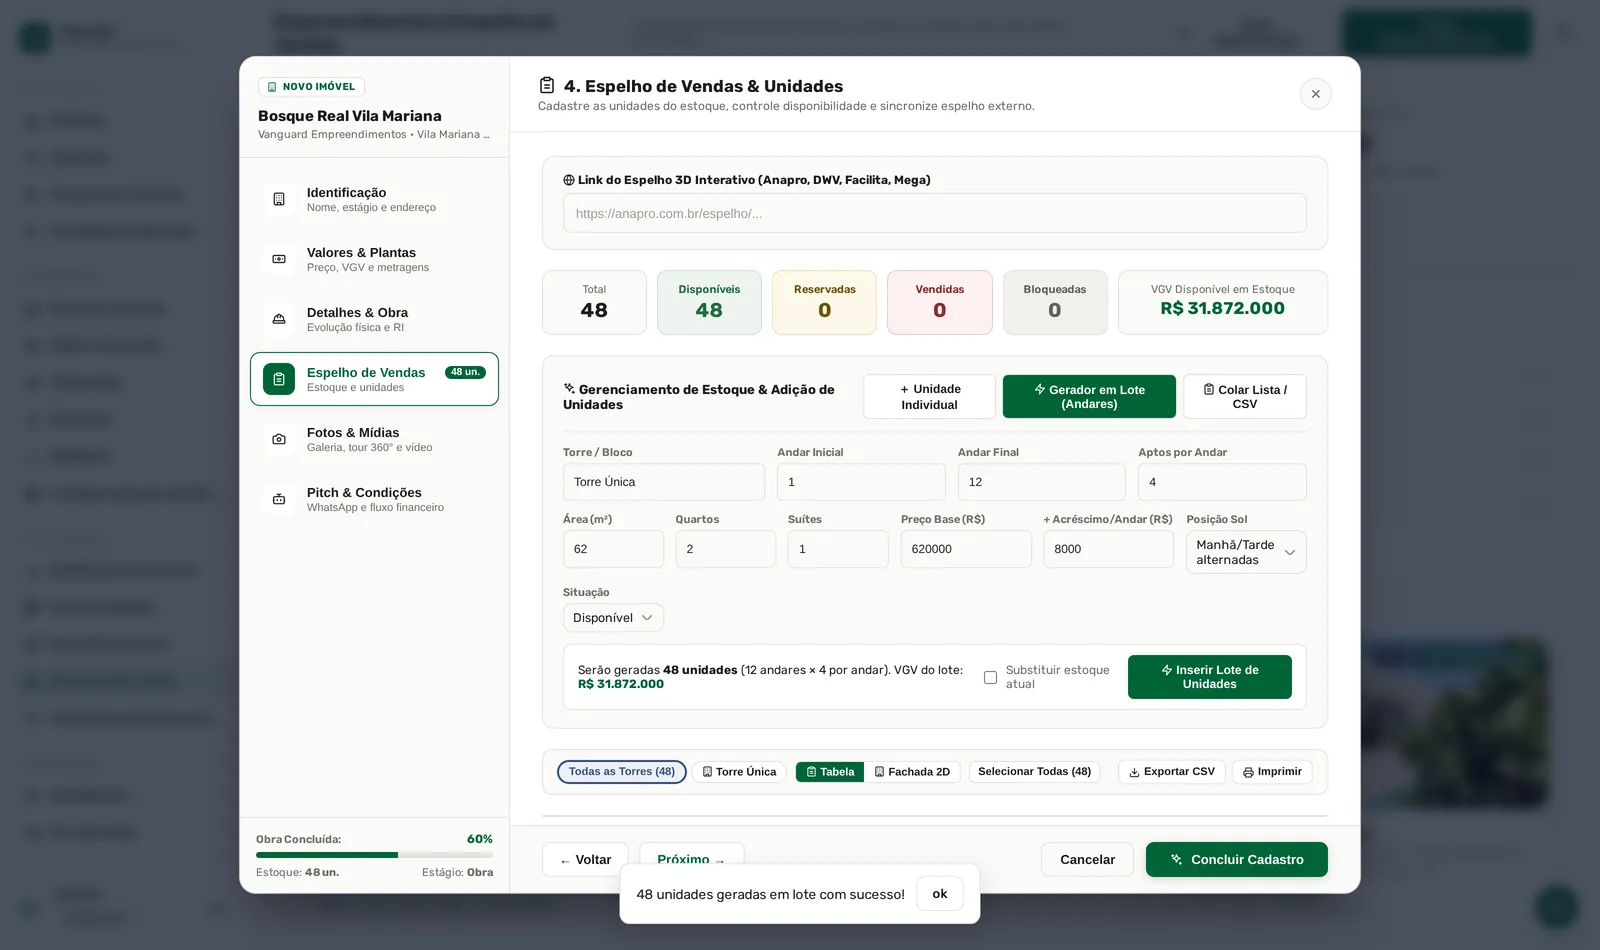Switch to the Tabela view
This screenshot has width=1600, height=950.
click(830, 772)
